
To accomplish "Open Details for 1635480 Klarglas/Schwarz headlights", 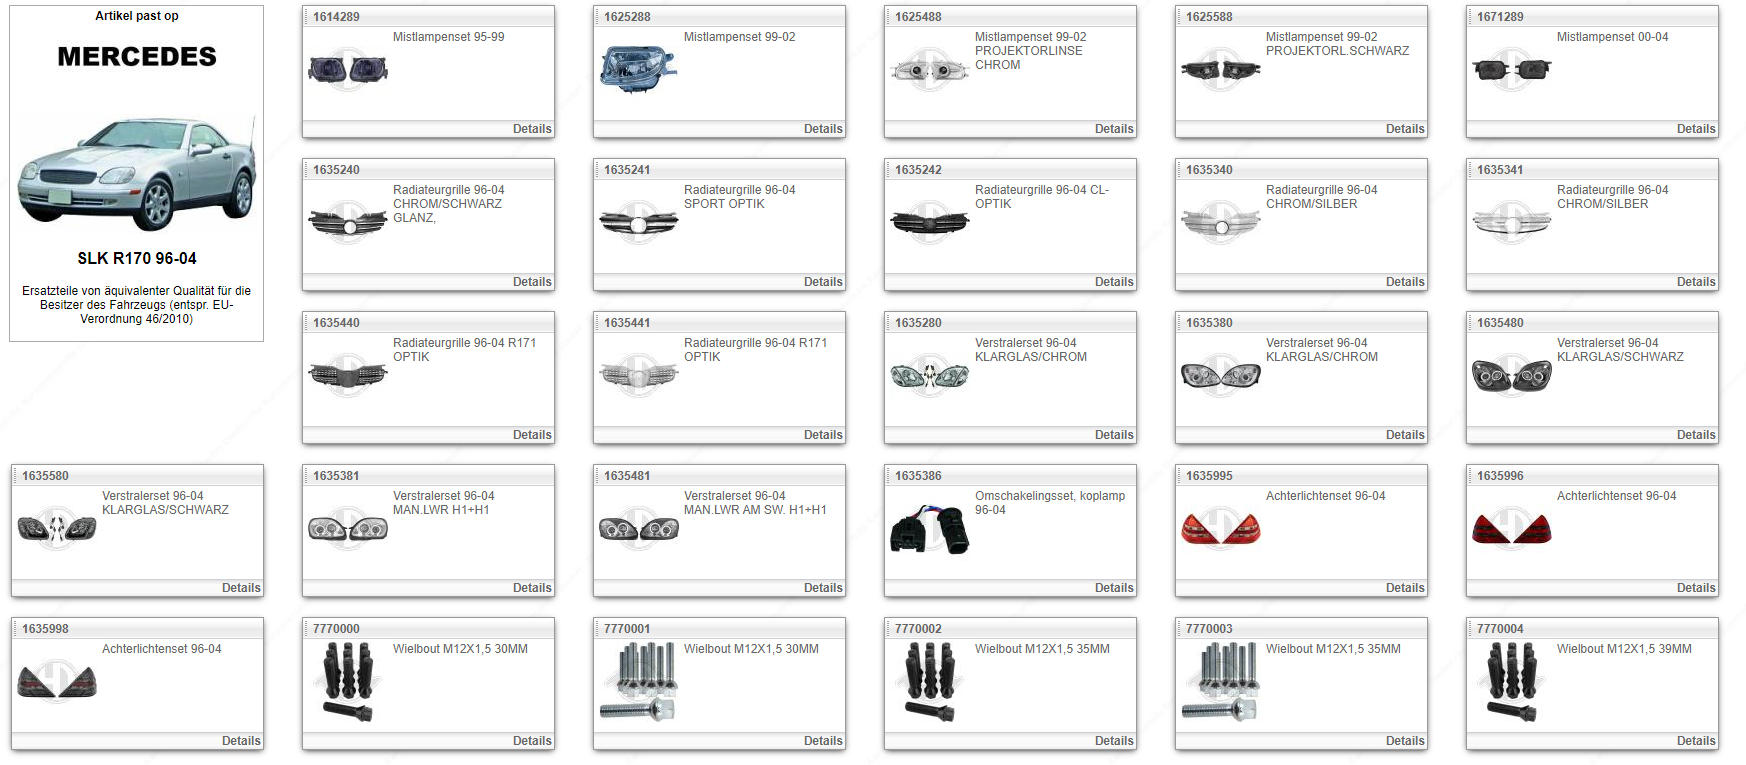I will click(1695, 435).
